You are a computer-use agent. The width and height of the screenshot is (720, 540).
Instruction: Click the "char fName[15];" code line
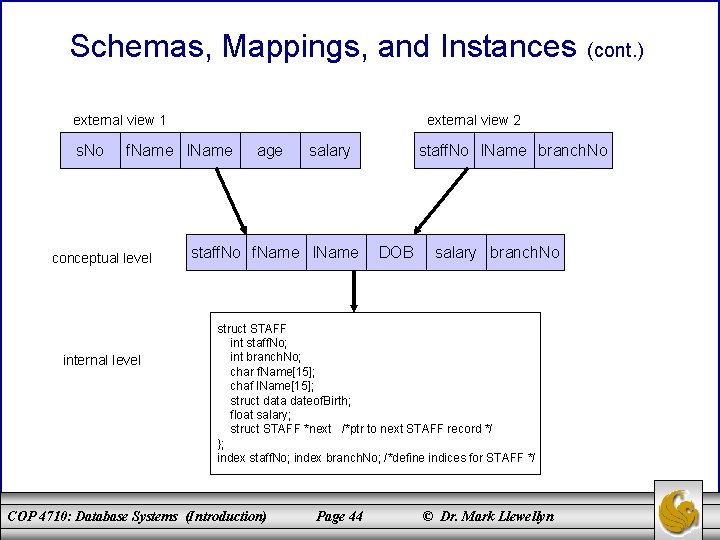(x=273, y=371)
